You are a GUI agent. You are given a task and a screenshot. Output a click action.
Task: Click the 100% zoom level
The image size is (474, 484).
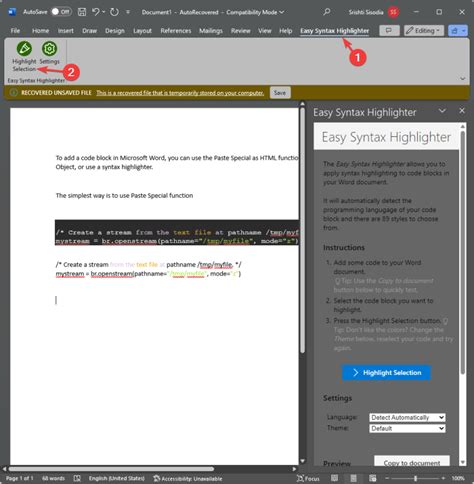tap(458, 478)
